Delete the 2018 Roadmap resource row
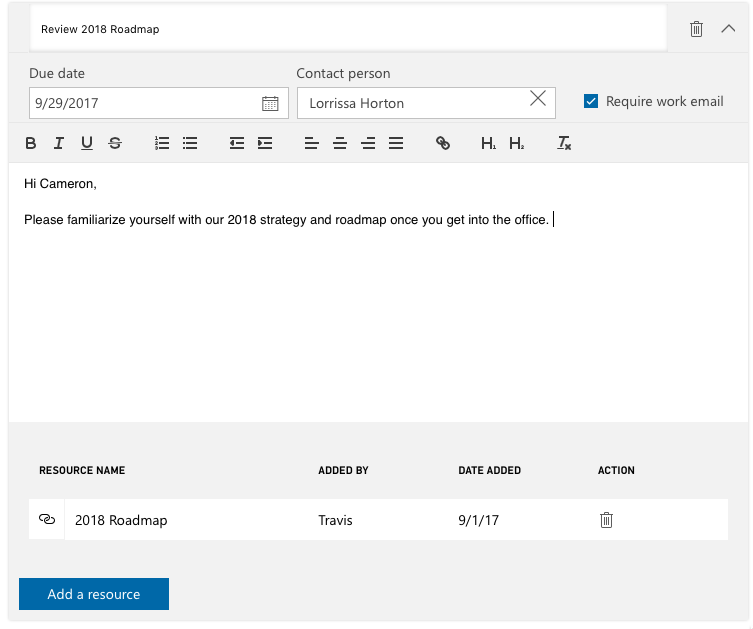 click(x=606, y=520)
